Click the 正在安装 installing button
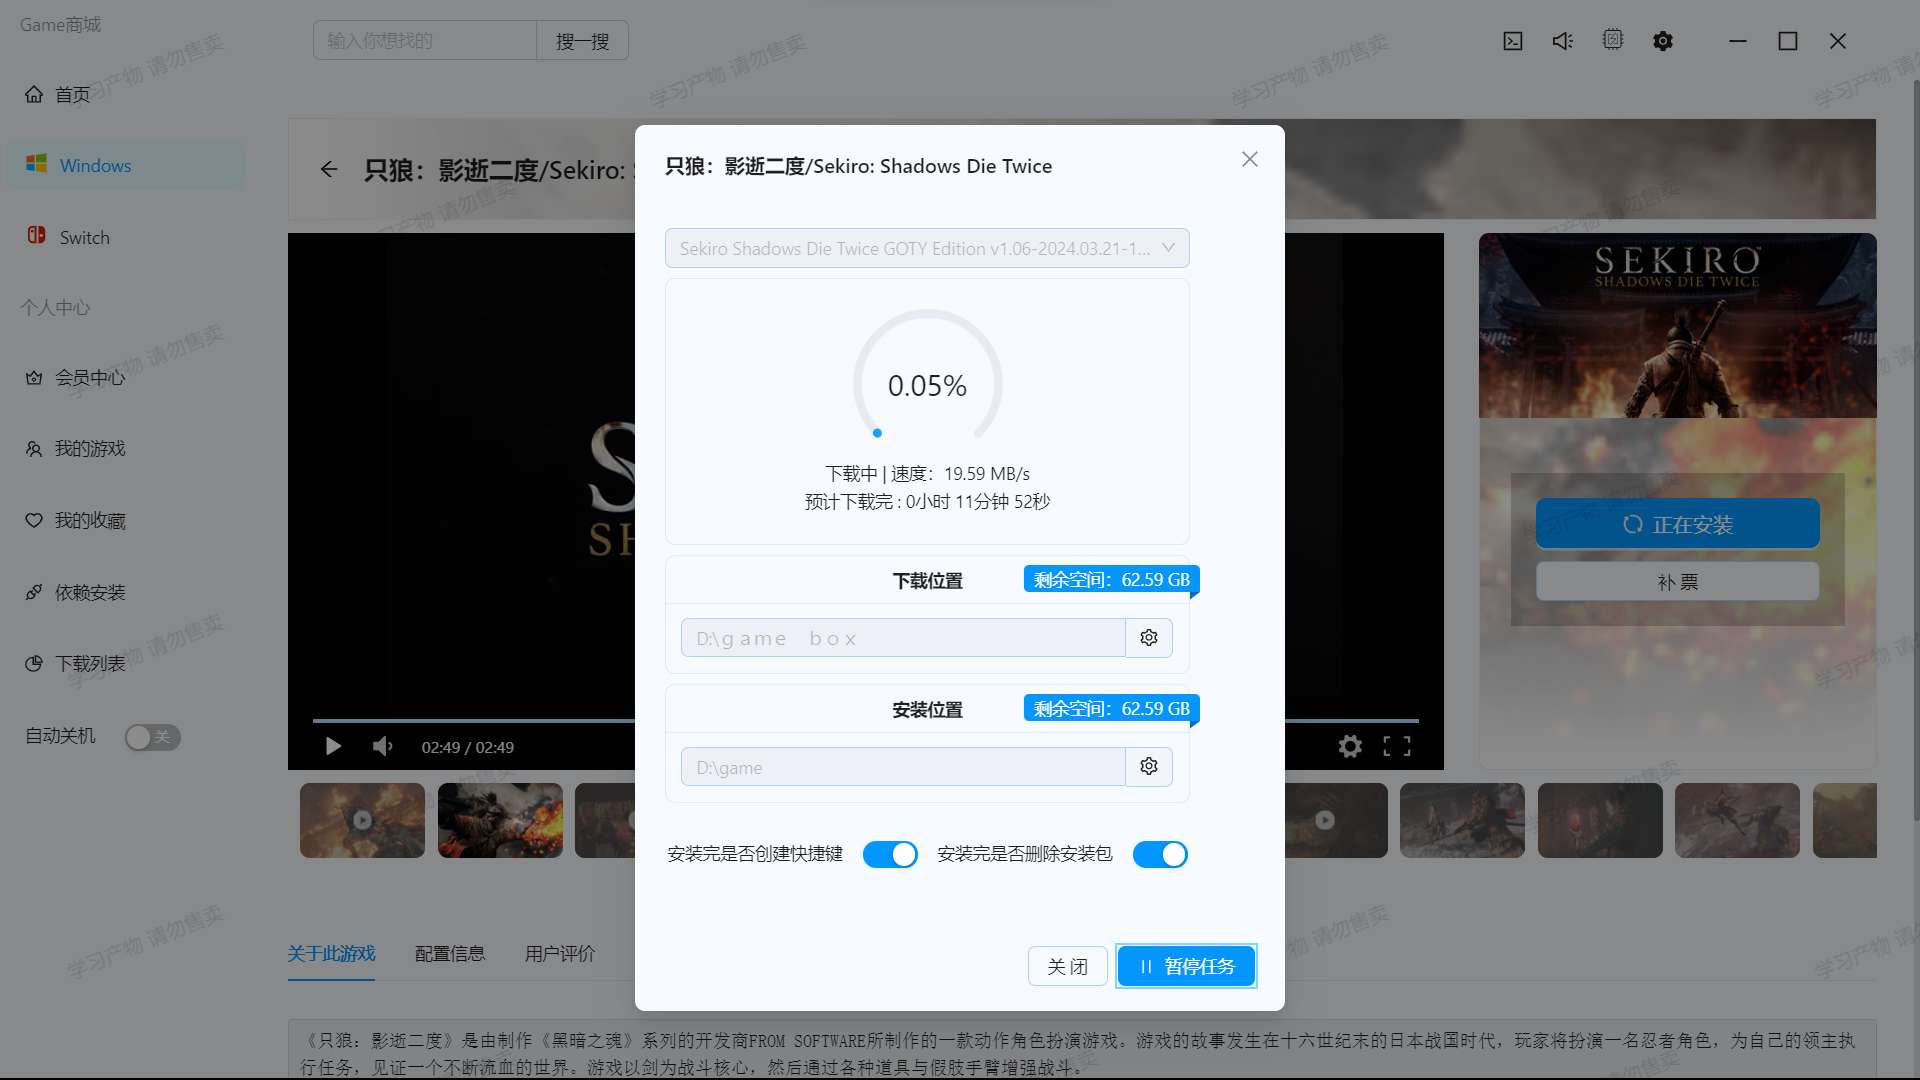Viewport: 1920px width, 1080px height. [x=1677, y=524]
